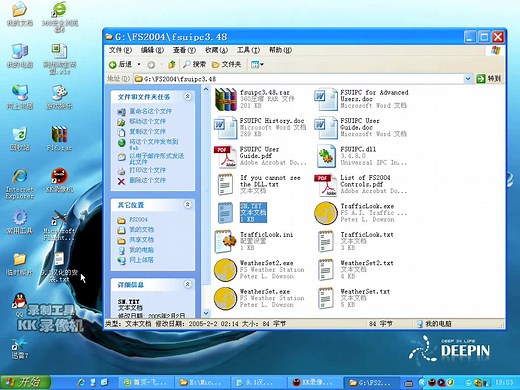Click the Start button on the taskbar

coord(25,382)
